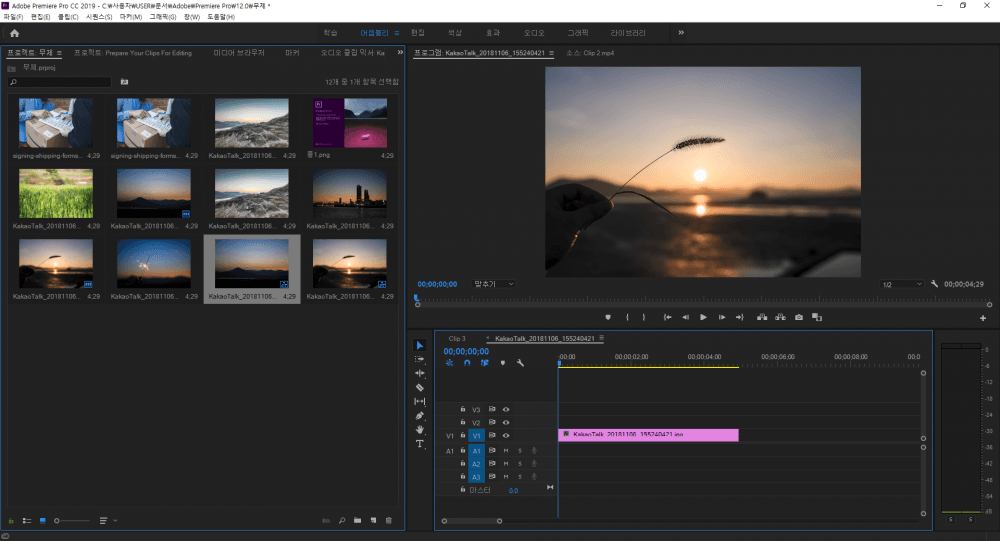Adjust project thumbnail zoom slider
This screenshot has height=541, width=1000.
(71, 521)
